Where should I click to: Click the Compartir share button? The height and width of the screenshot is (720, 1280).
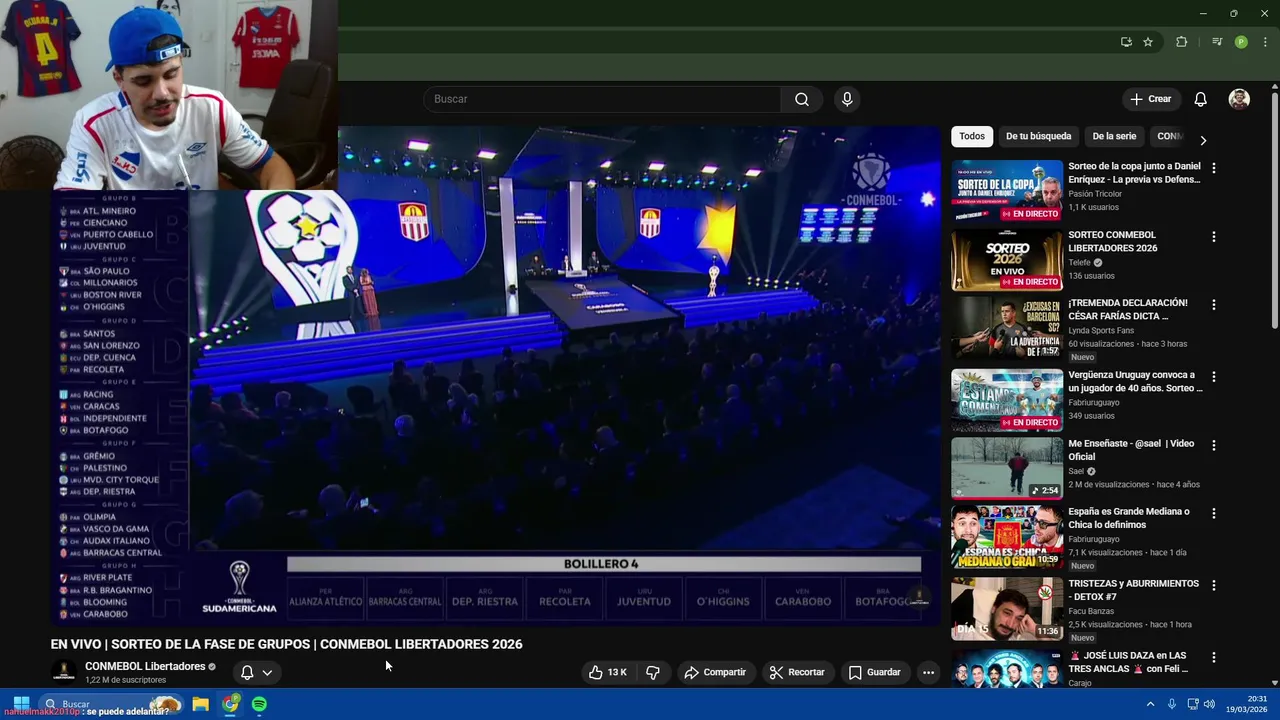coord(714,672)
